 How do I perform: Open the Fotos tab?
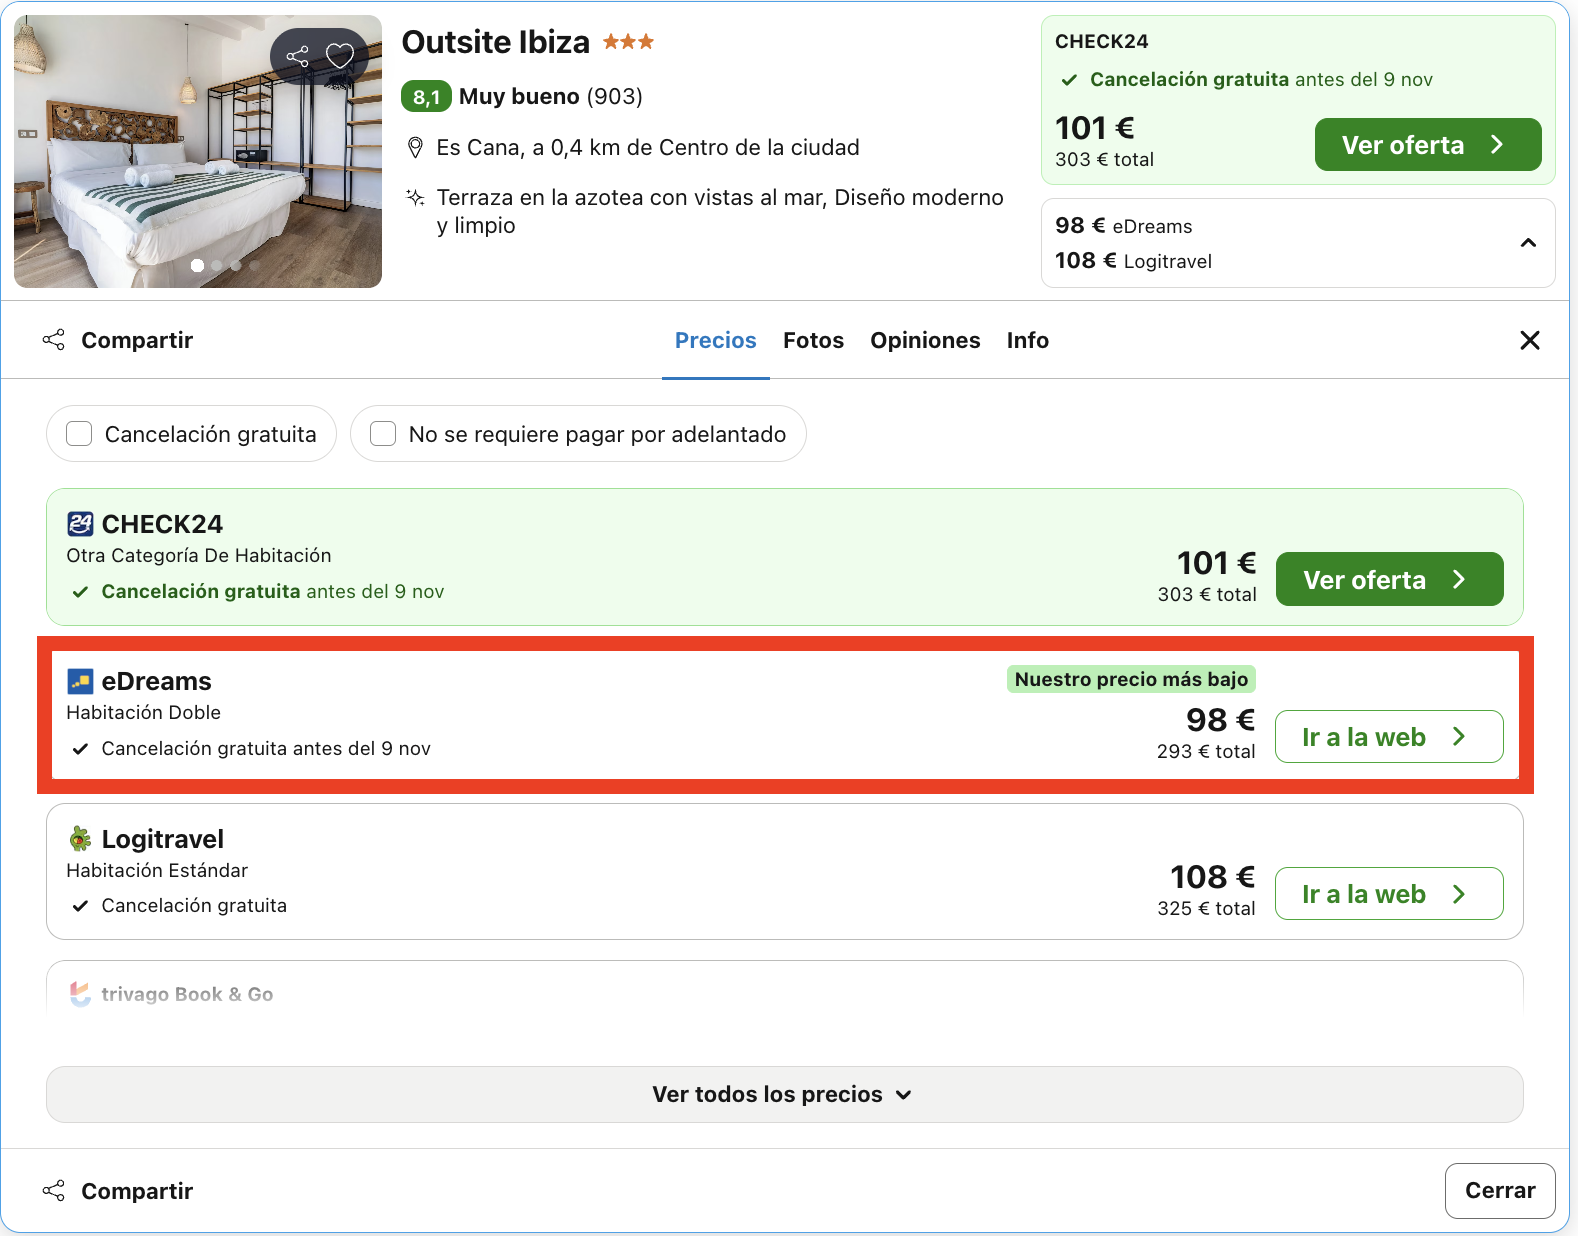[813, 340]
